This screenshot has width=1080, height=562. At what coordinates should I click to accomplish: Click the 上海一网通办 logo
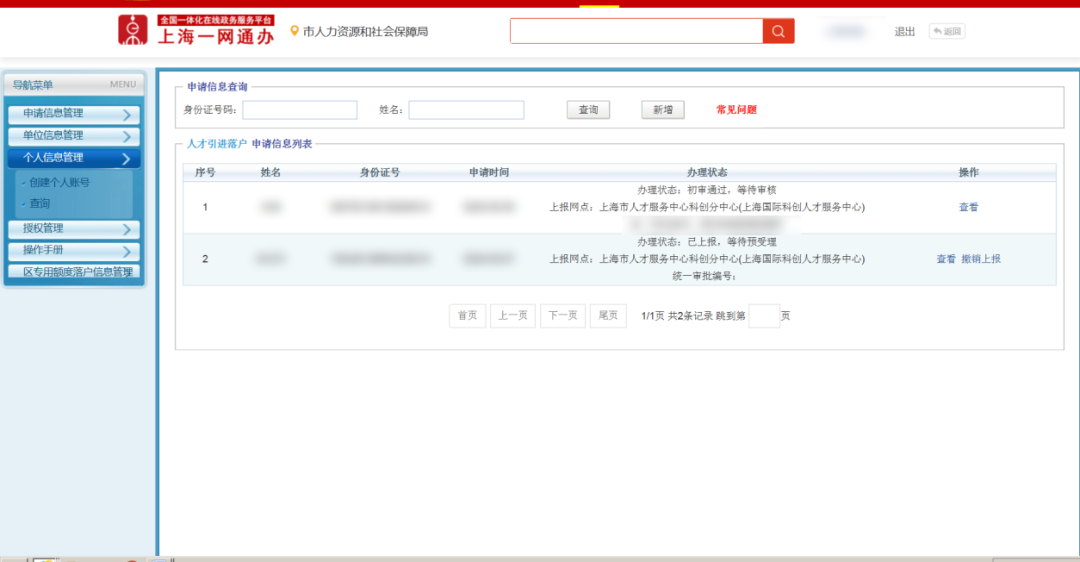pos(196,30)
